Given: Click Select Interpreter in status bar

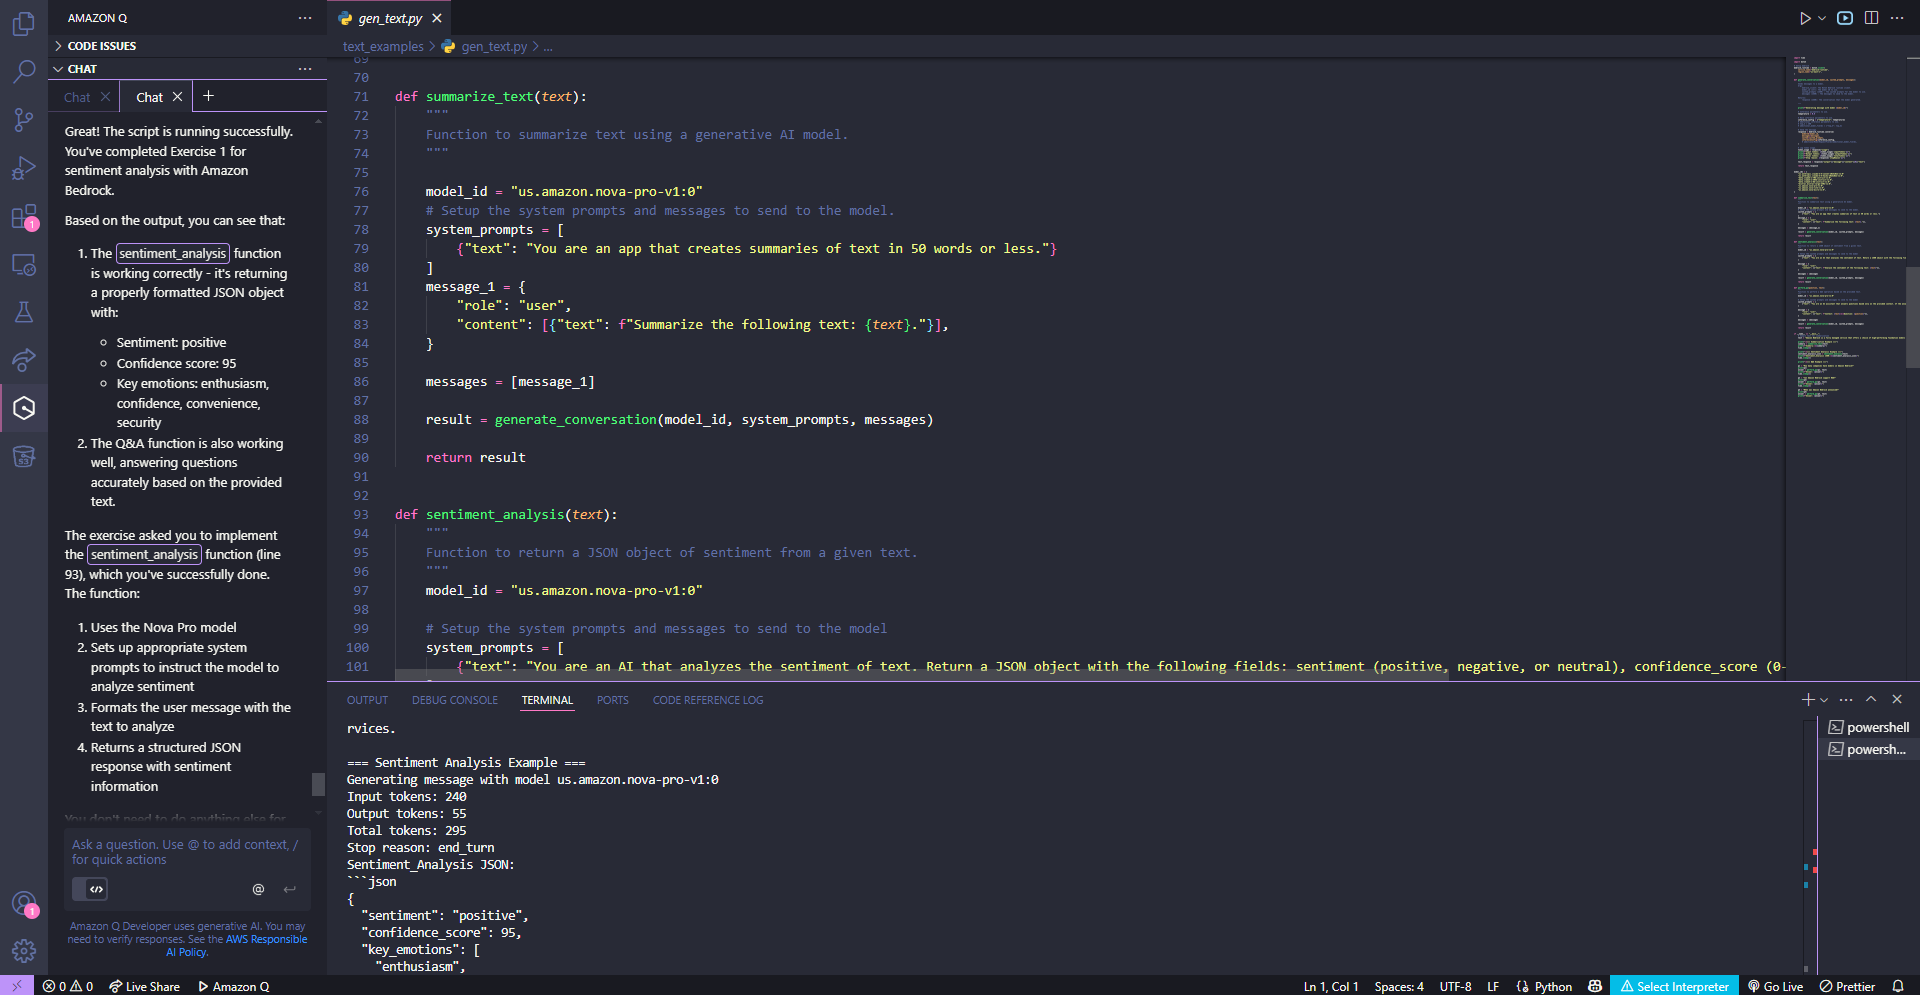Looking at the screenshot, I should [x=1675, y=986].
